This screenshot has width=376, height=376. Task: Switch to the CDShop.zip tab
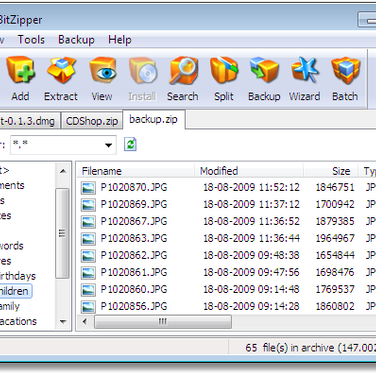tap(92, 121)
